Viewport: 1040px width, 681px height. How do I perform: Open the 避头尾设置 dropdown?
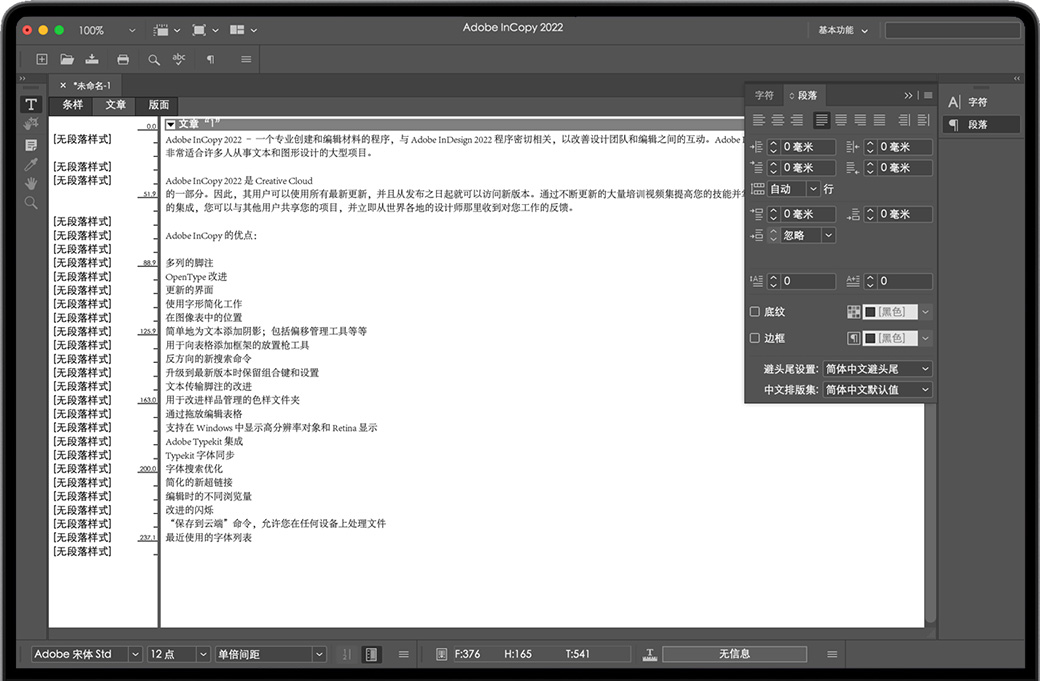[877, 369]
